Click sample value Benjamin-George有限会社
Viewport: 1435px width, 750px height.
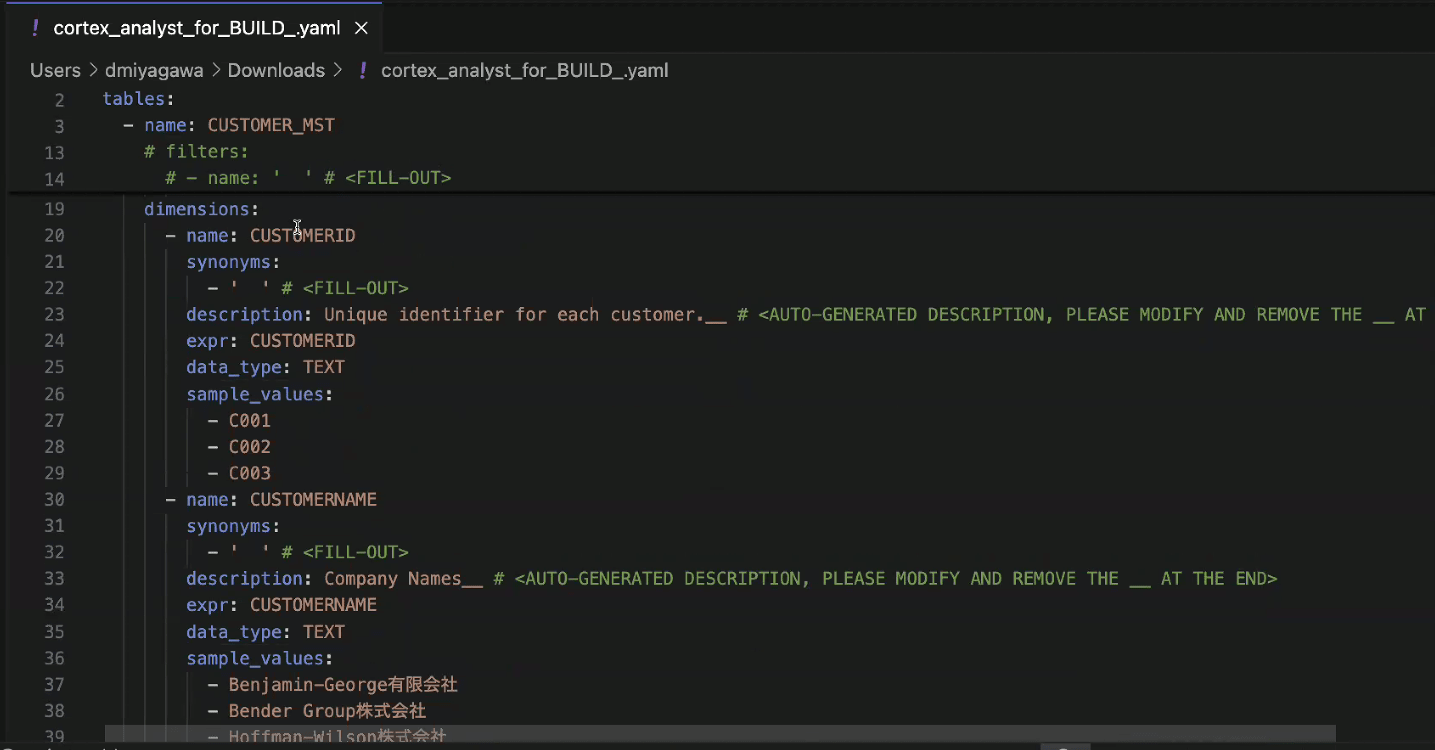point(343,684)
